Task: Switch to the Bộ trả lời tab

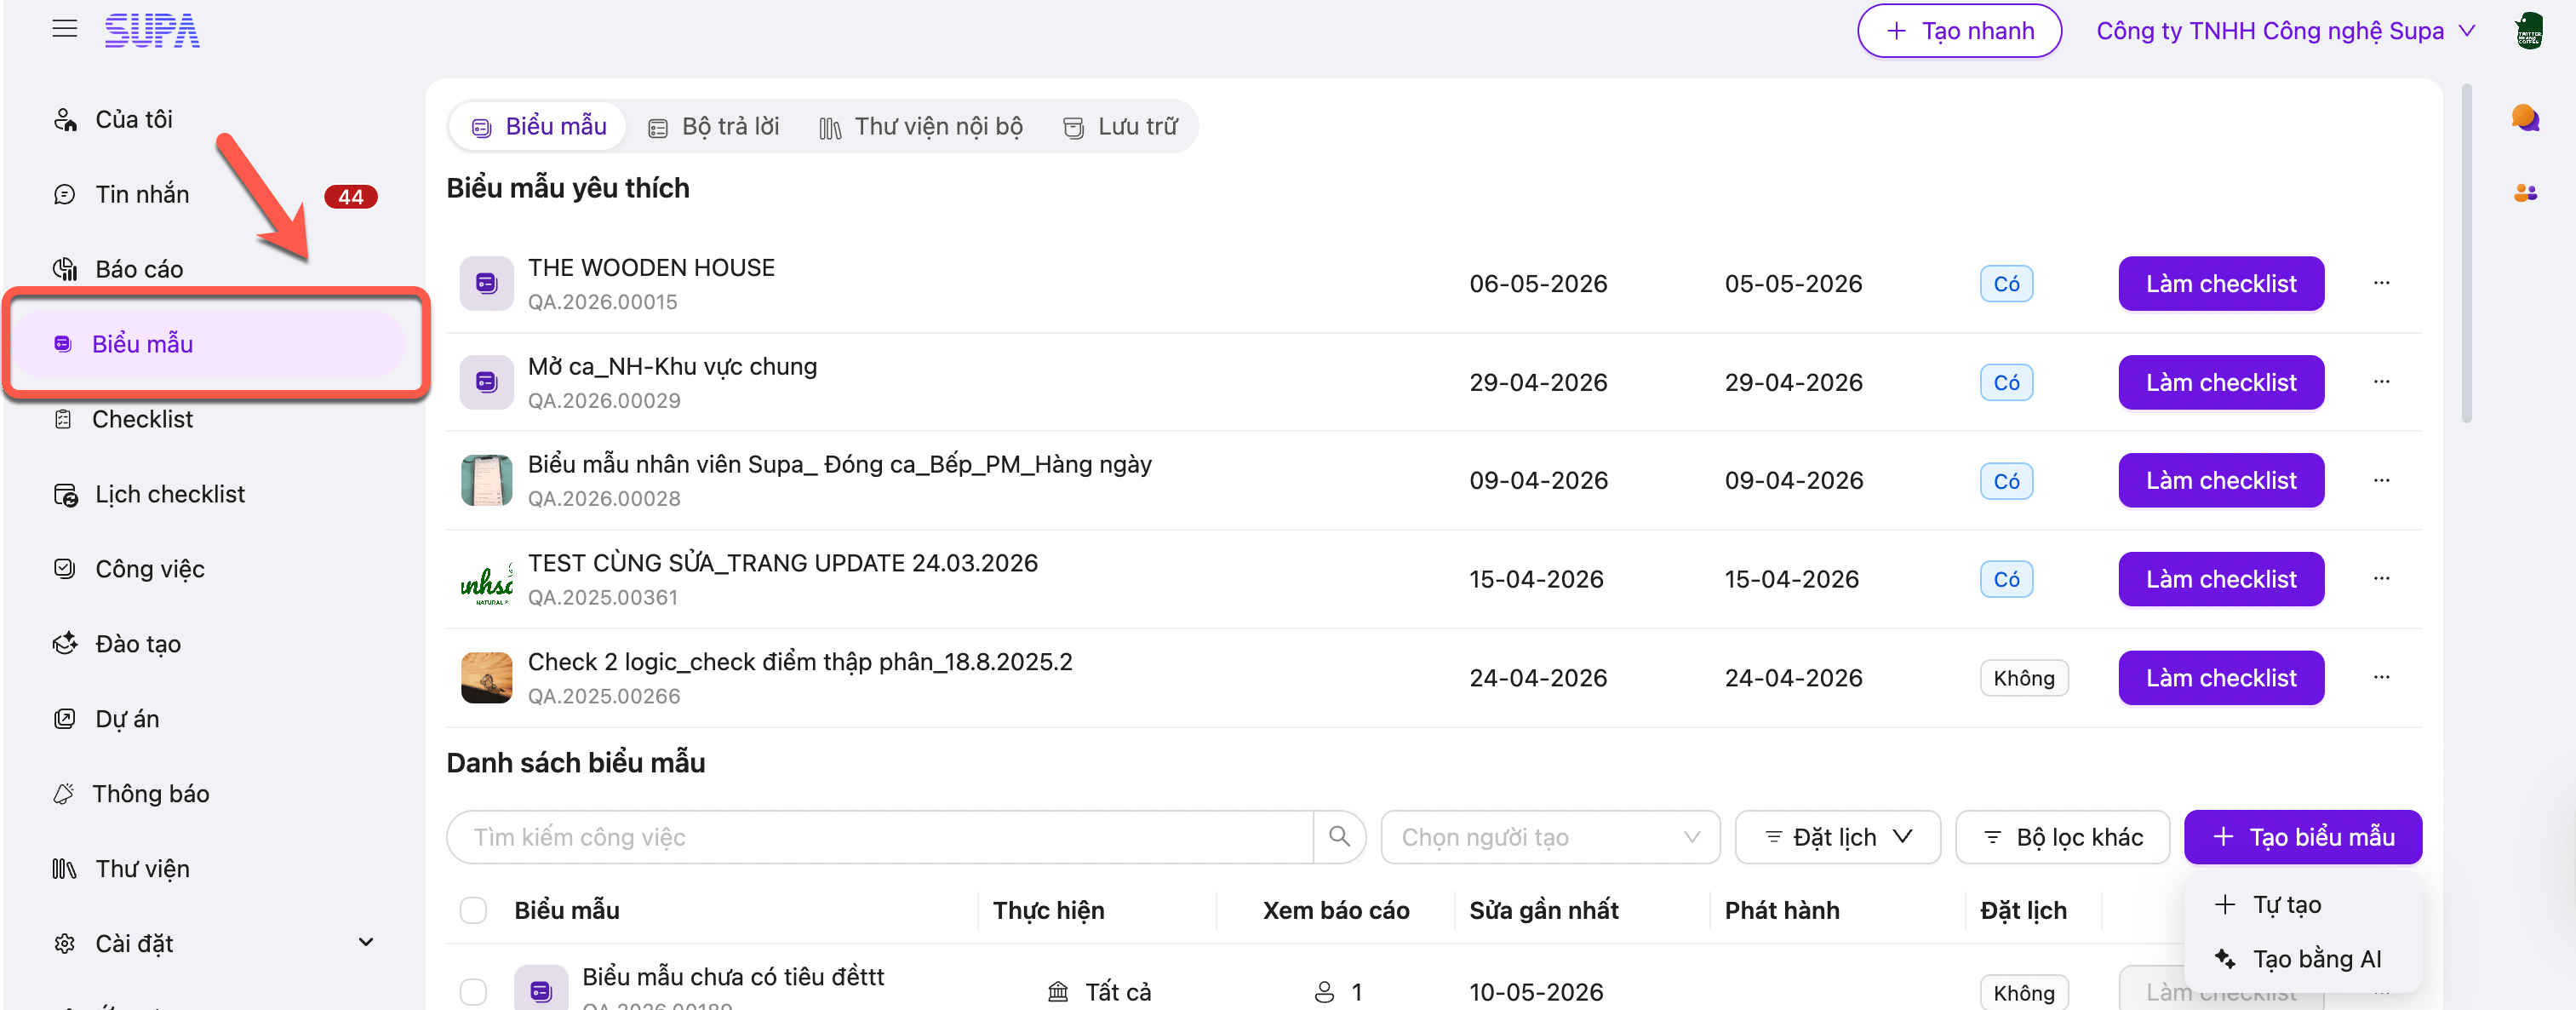Action: pyautogui.click(x=713, y=127)
